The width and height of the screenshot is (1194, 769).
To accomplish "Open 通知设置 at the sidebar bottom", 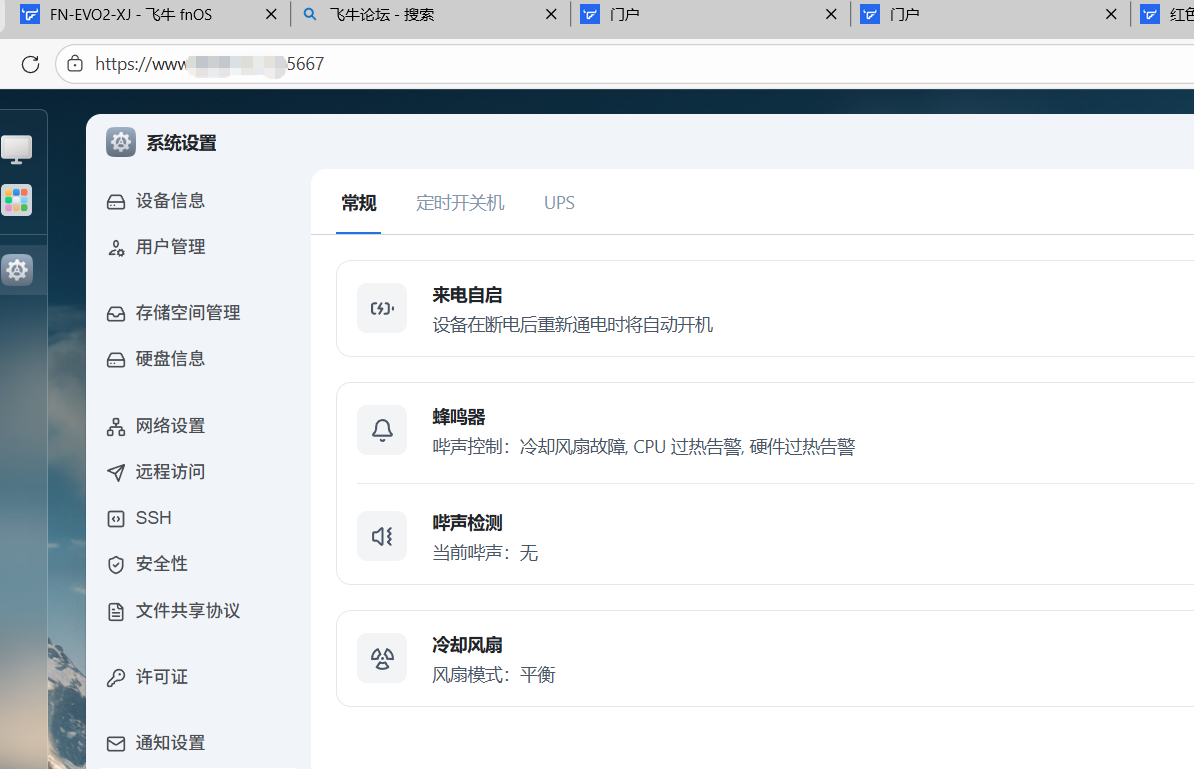I will tap(168, 742).
